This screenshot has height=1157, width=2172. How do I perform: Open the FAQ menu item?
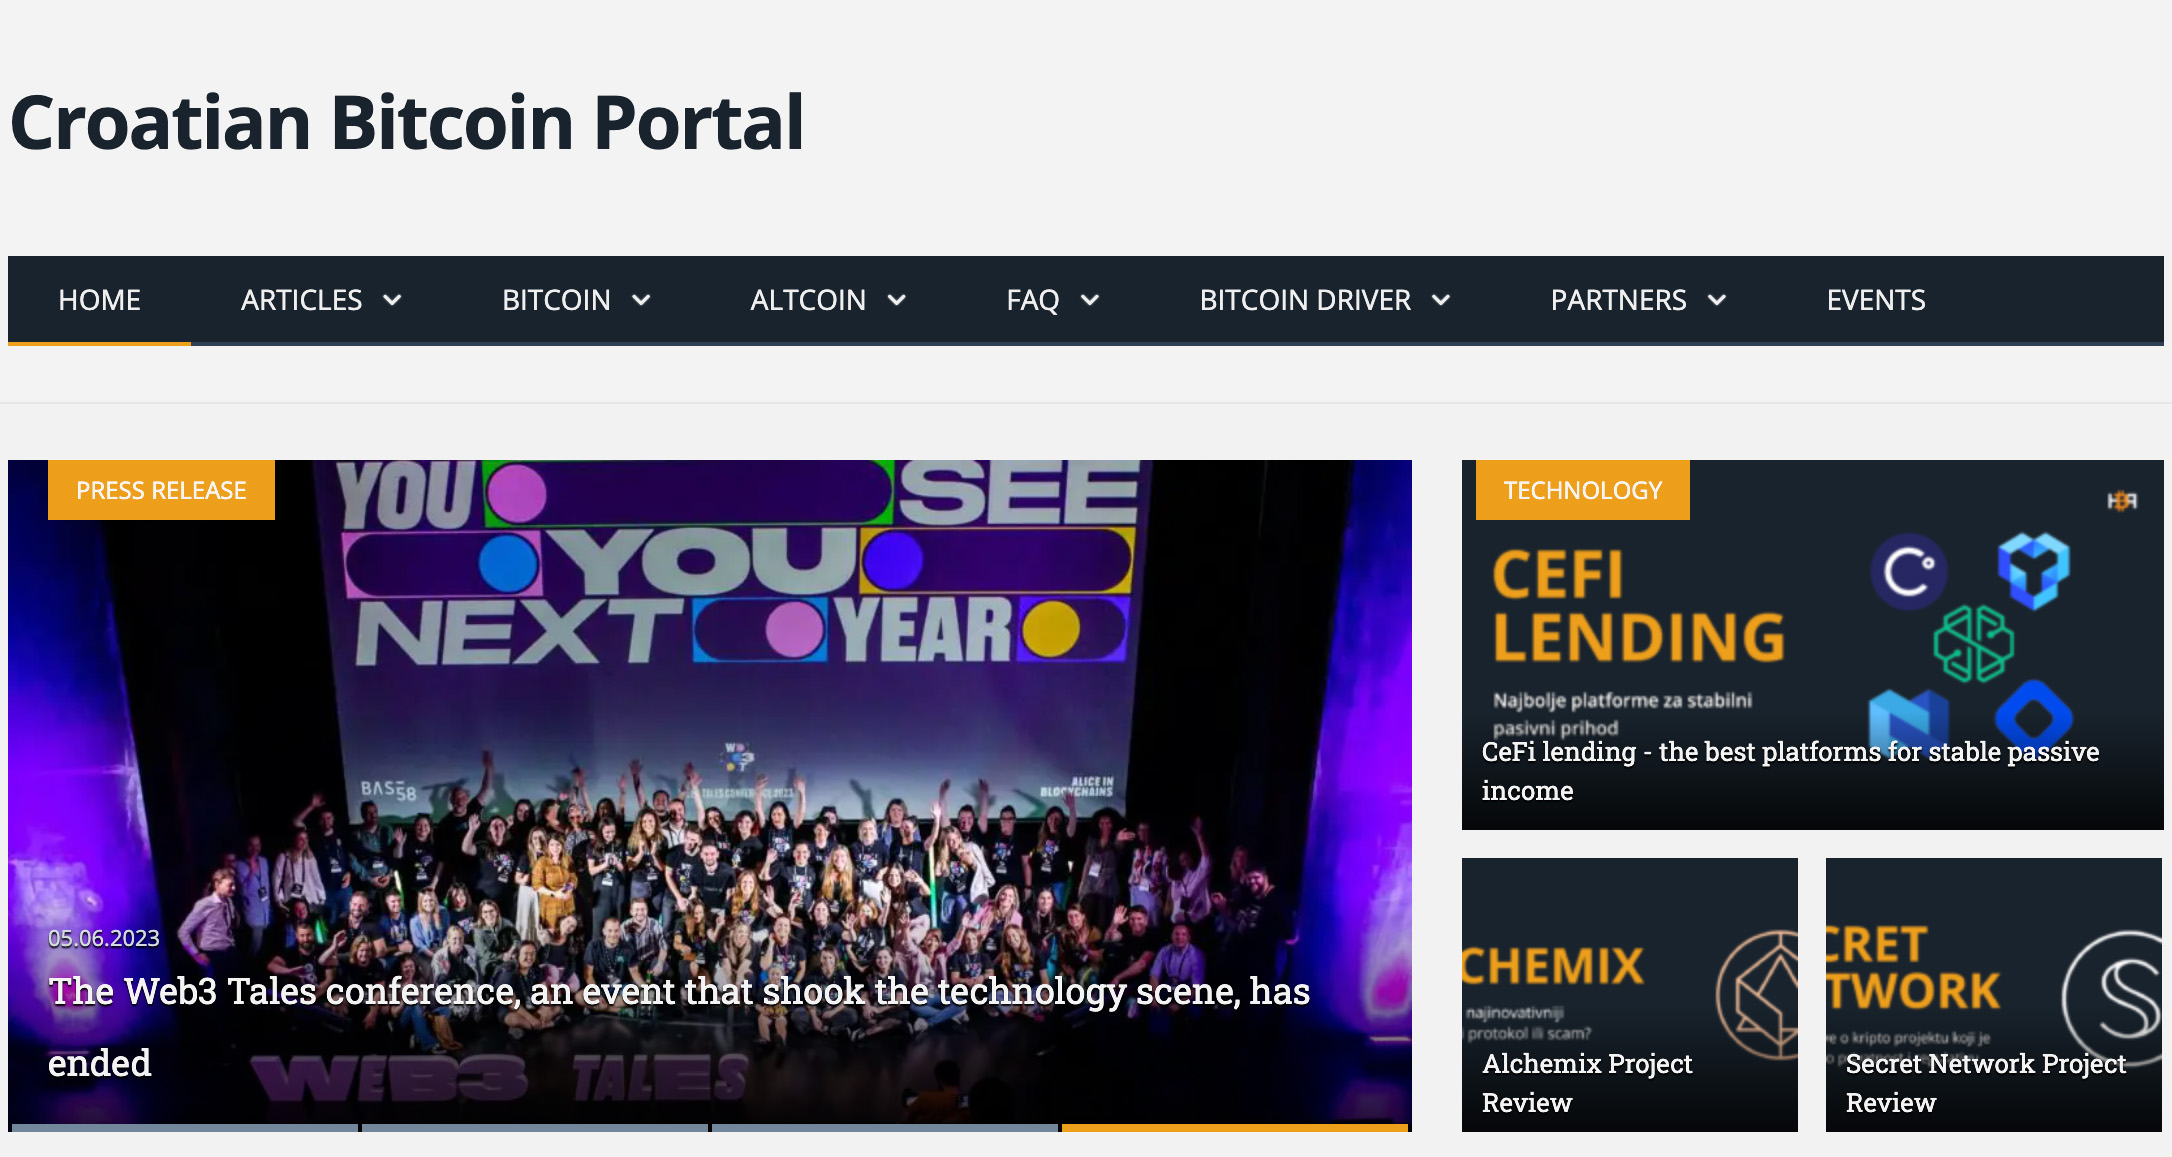pyautogui.click(x=1032, y=300)
